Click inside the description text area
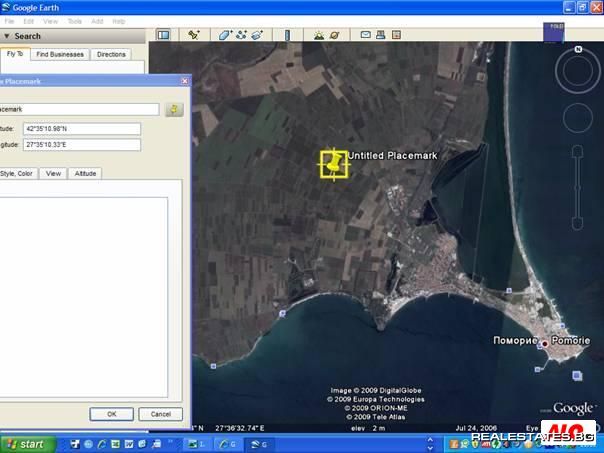The width and height of the screenshot is (604, 453). (83, 297)
